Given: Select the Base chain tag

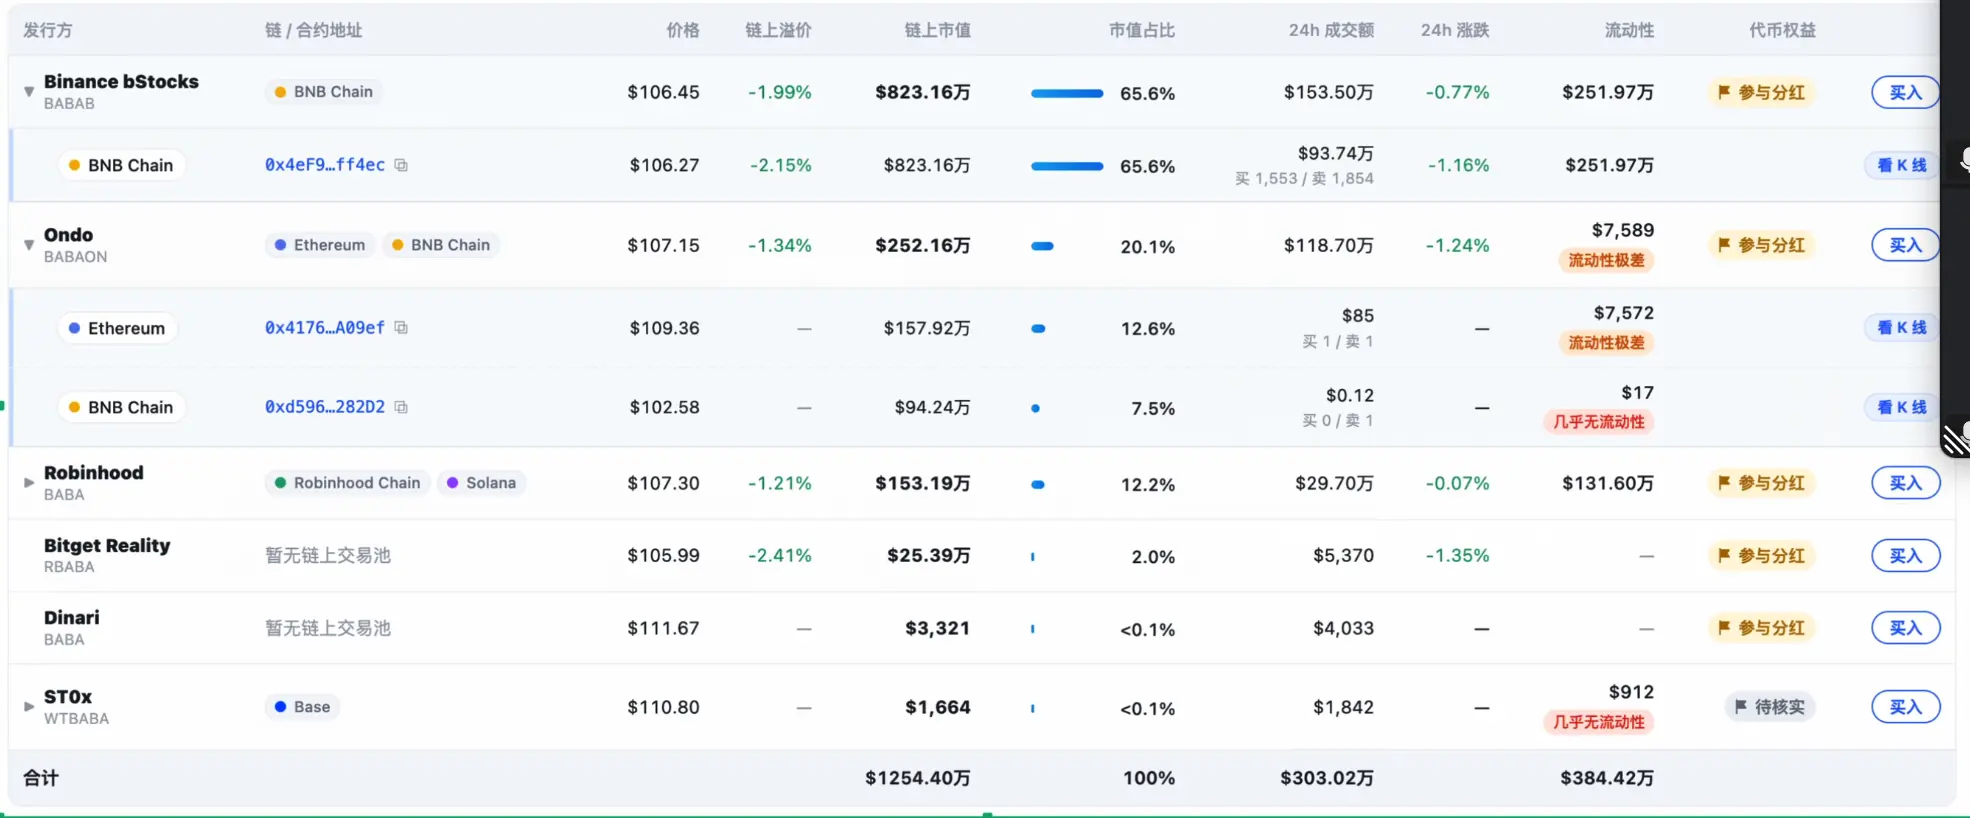Looking at the screenshot, I should (x=303, y=707).
